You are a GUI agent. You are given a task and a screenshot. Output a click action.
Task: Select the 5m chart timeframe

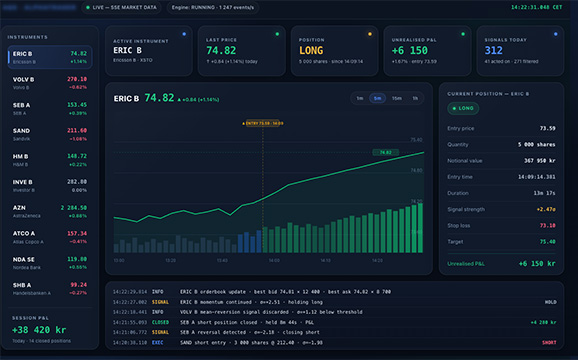[377, 98]
